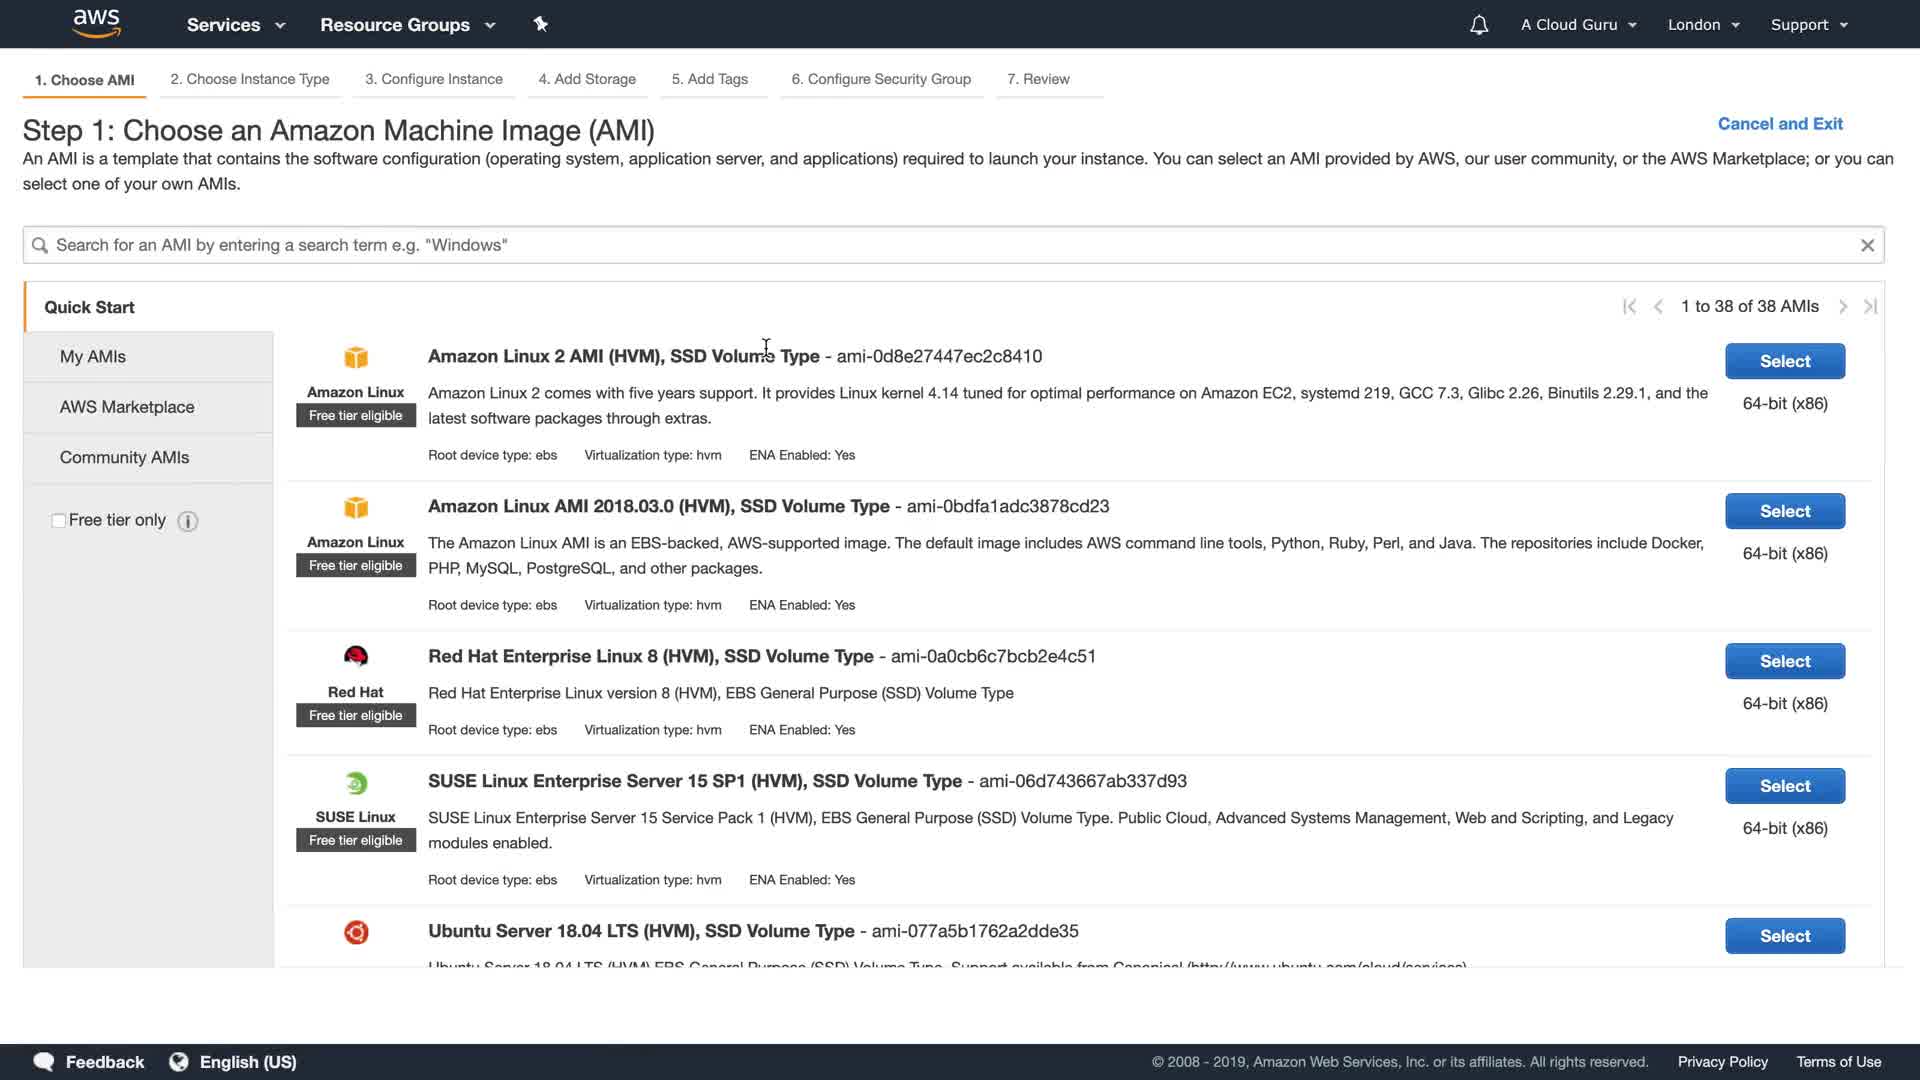Click the Red Hat logo icon
The height and width of the screenshot is (1080, 1920).
tap(356, 656)
